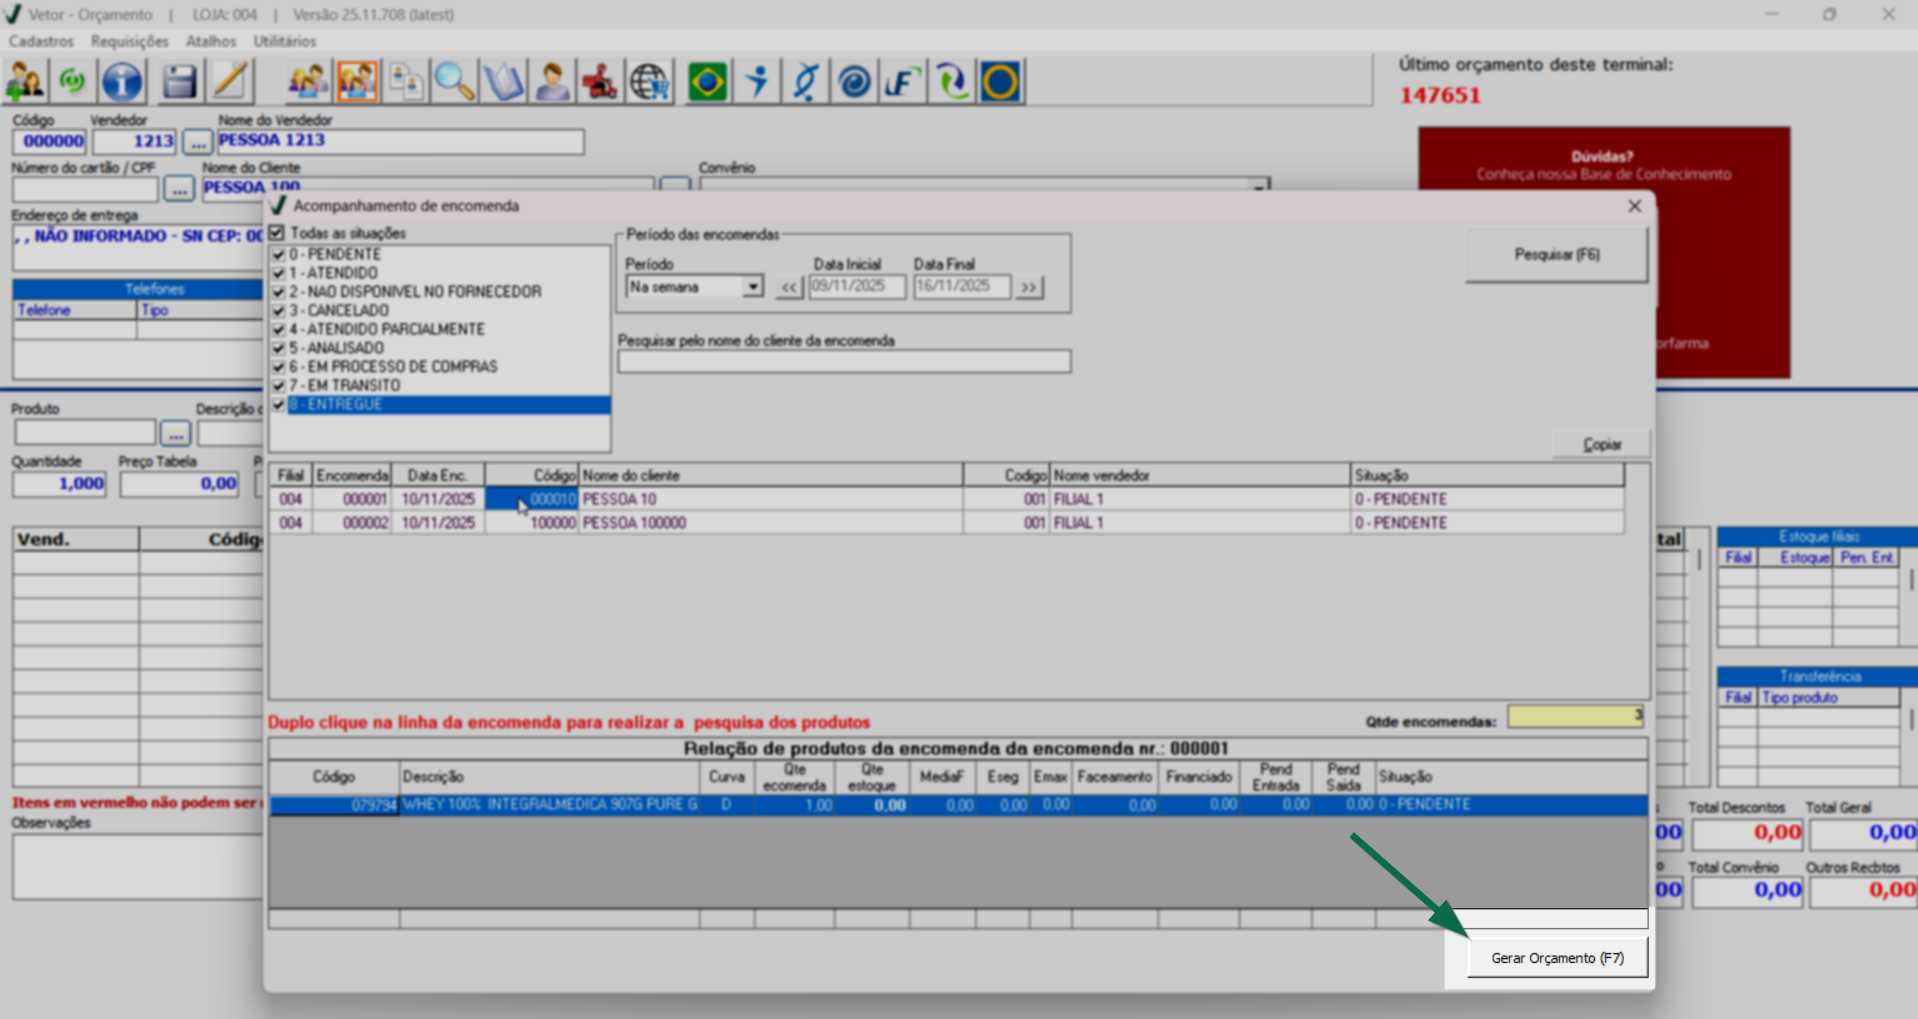Click the add customer icon

25,82
